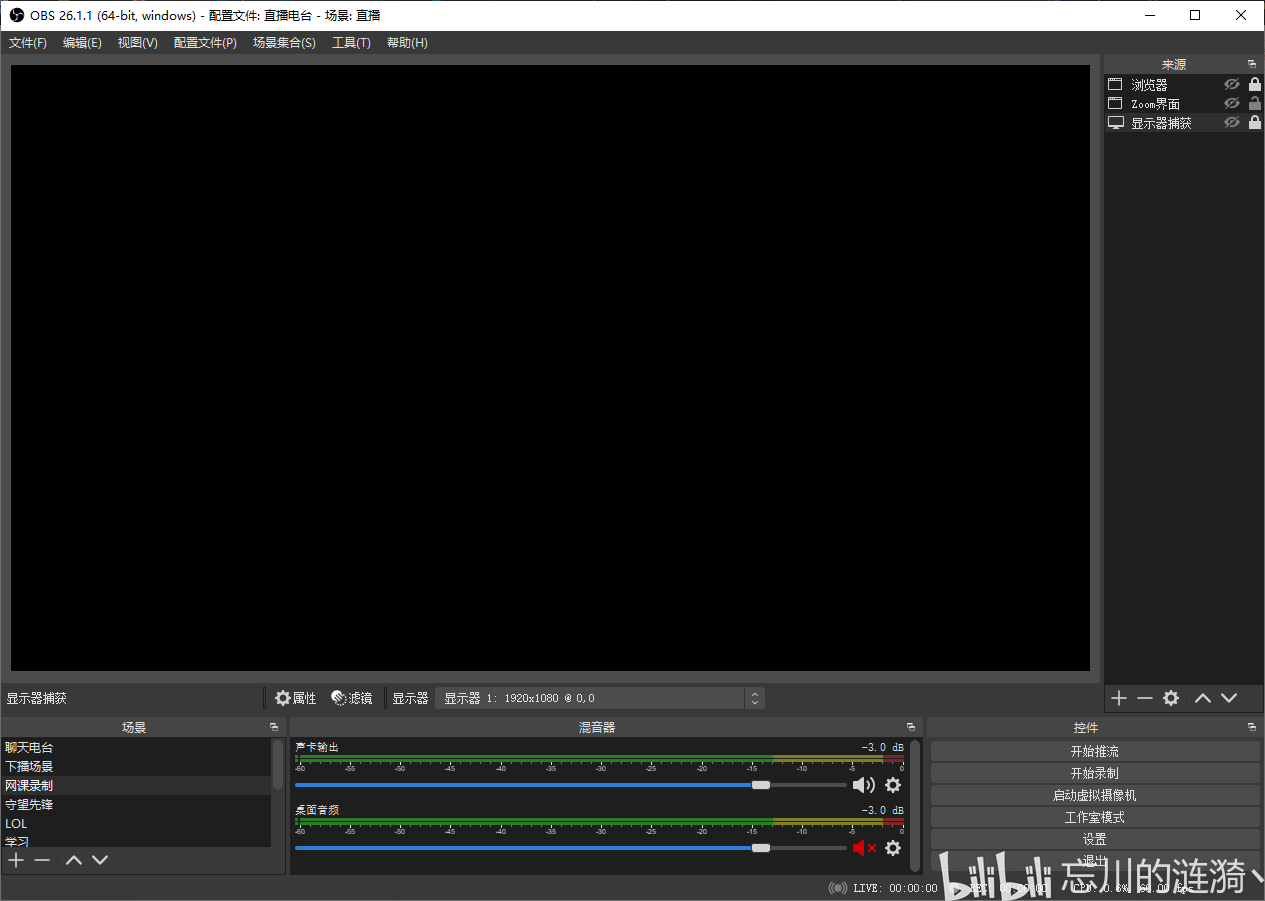Pop out the 来源 dock panel
This screenshot has height=901, width=1265.
tap(1252, 64)
